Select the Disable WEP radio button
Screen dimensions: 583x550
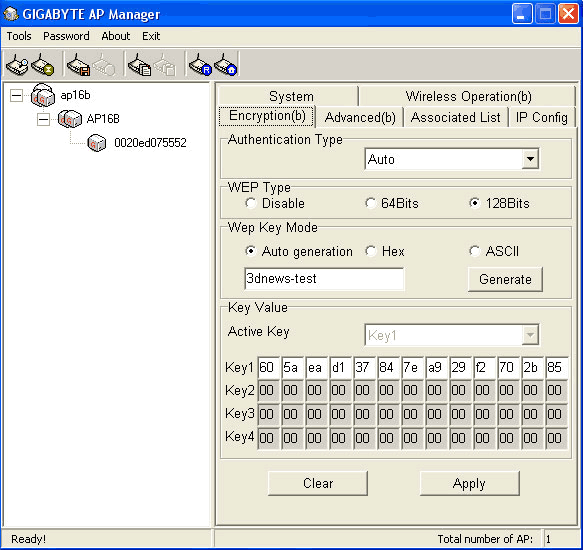click(251, 203)
